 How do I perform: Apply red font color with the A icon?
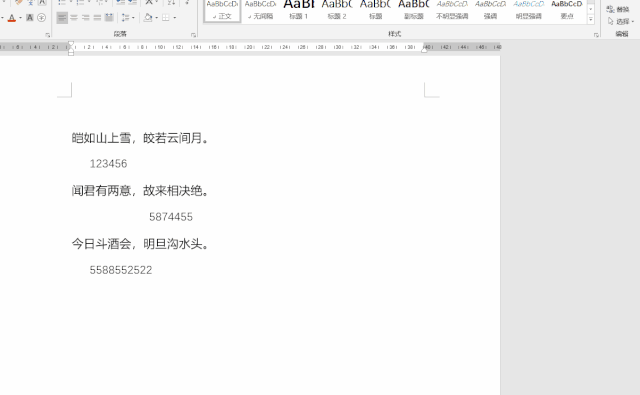(11, 18)
